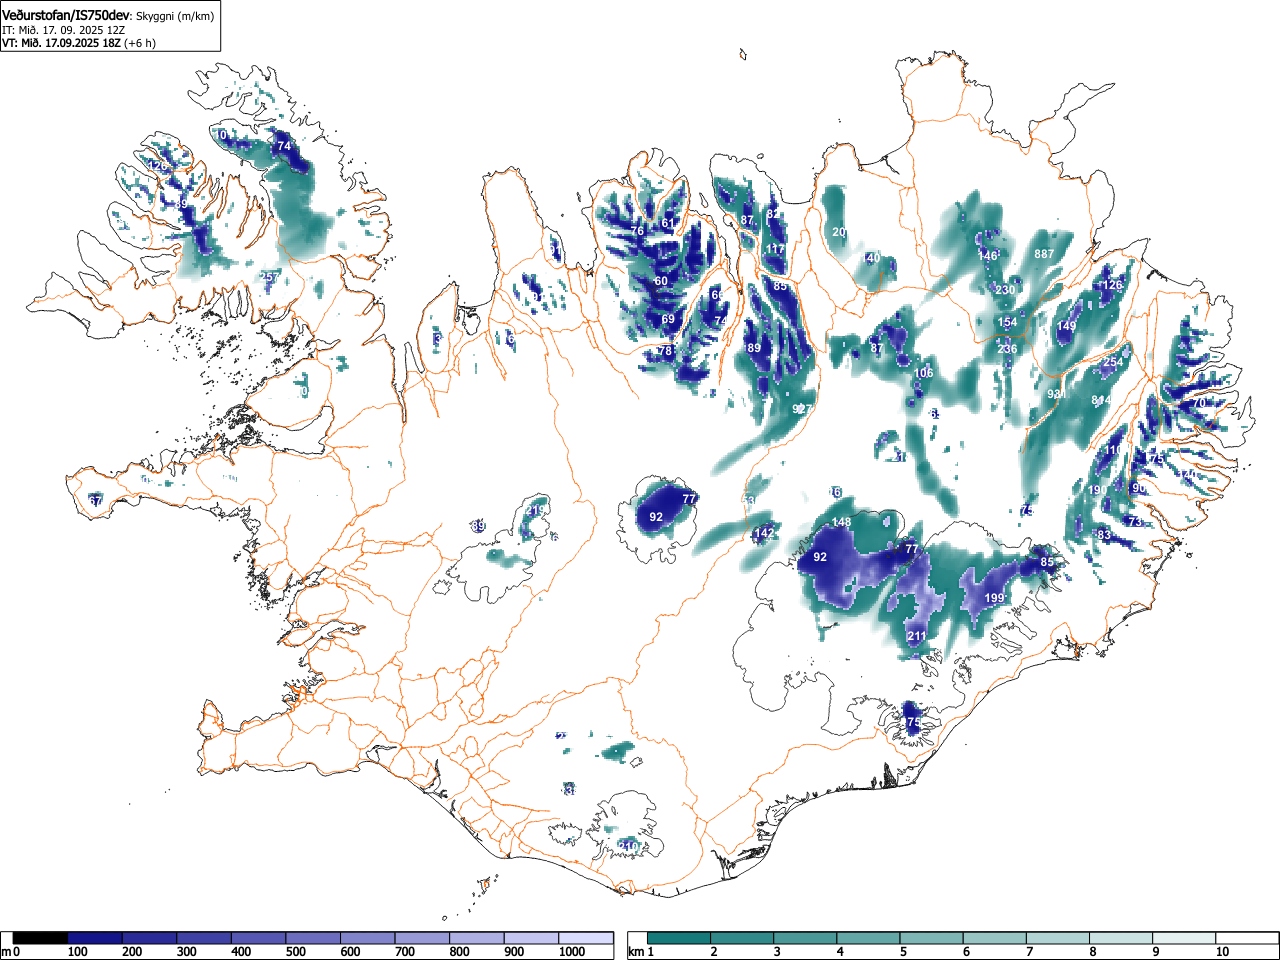Click the 60 value label
This screenshot has height=960, width=1280.
661,281
